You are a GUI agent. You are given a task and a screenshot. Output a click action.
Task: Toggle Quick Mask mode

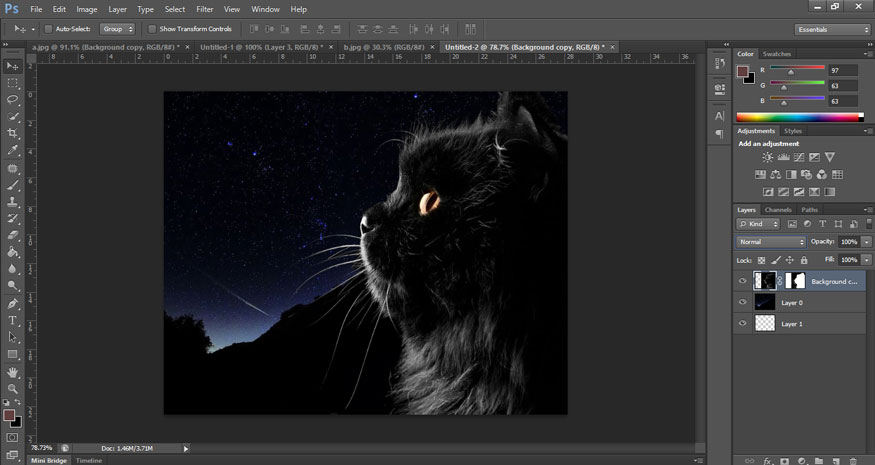tap(12, 438)
